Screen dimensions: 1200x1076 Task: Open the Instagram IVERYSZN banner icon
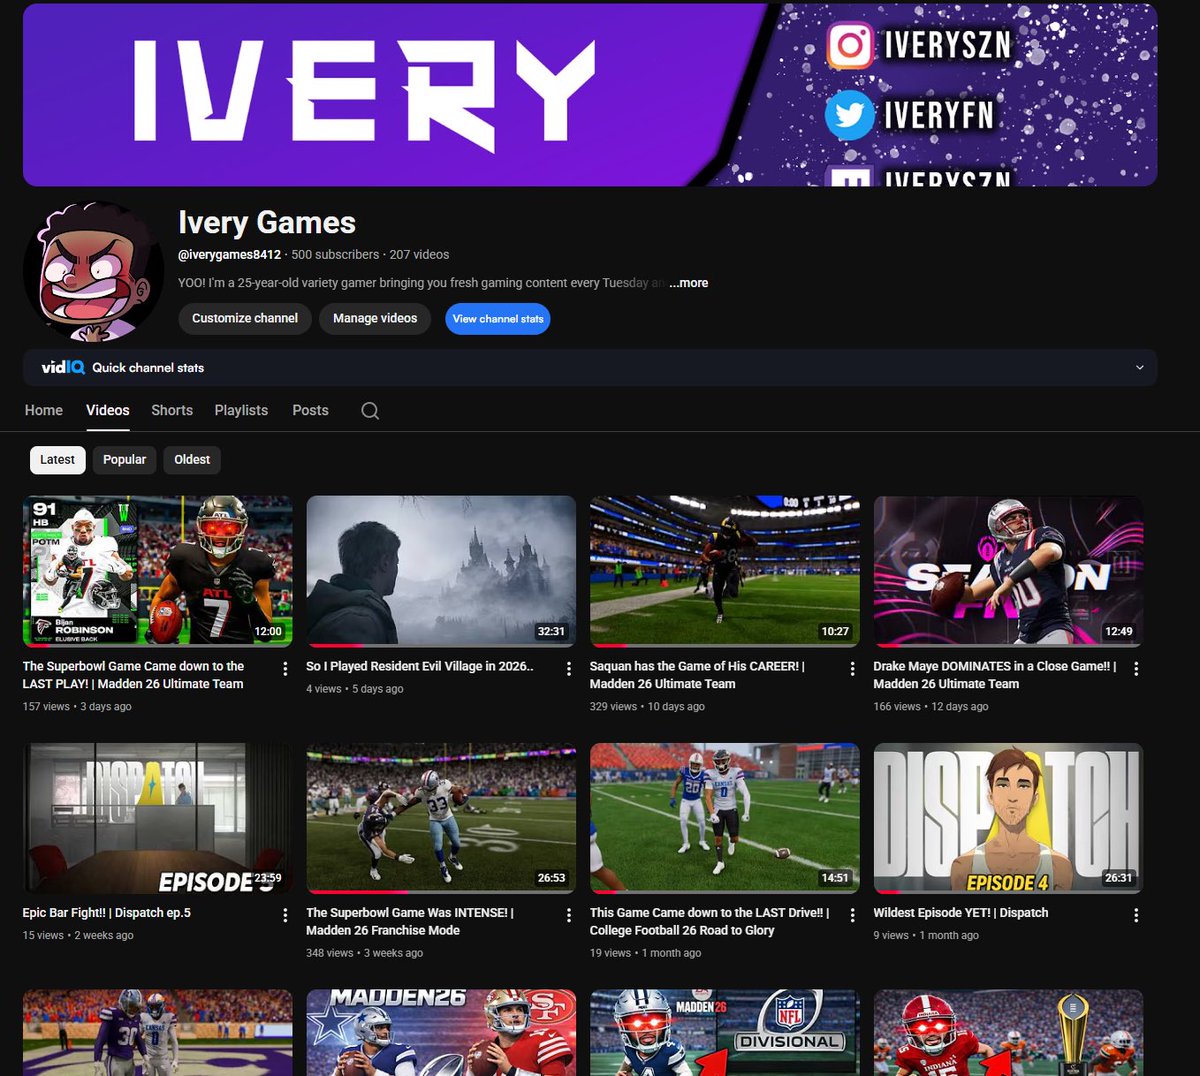point(850,45)
